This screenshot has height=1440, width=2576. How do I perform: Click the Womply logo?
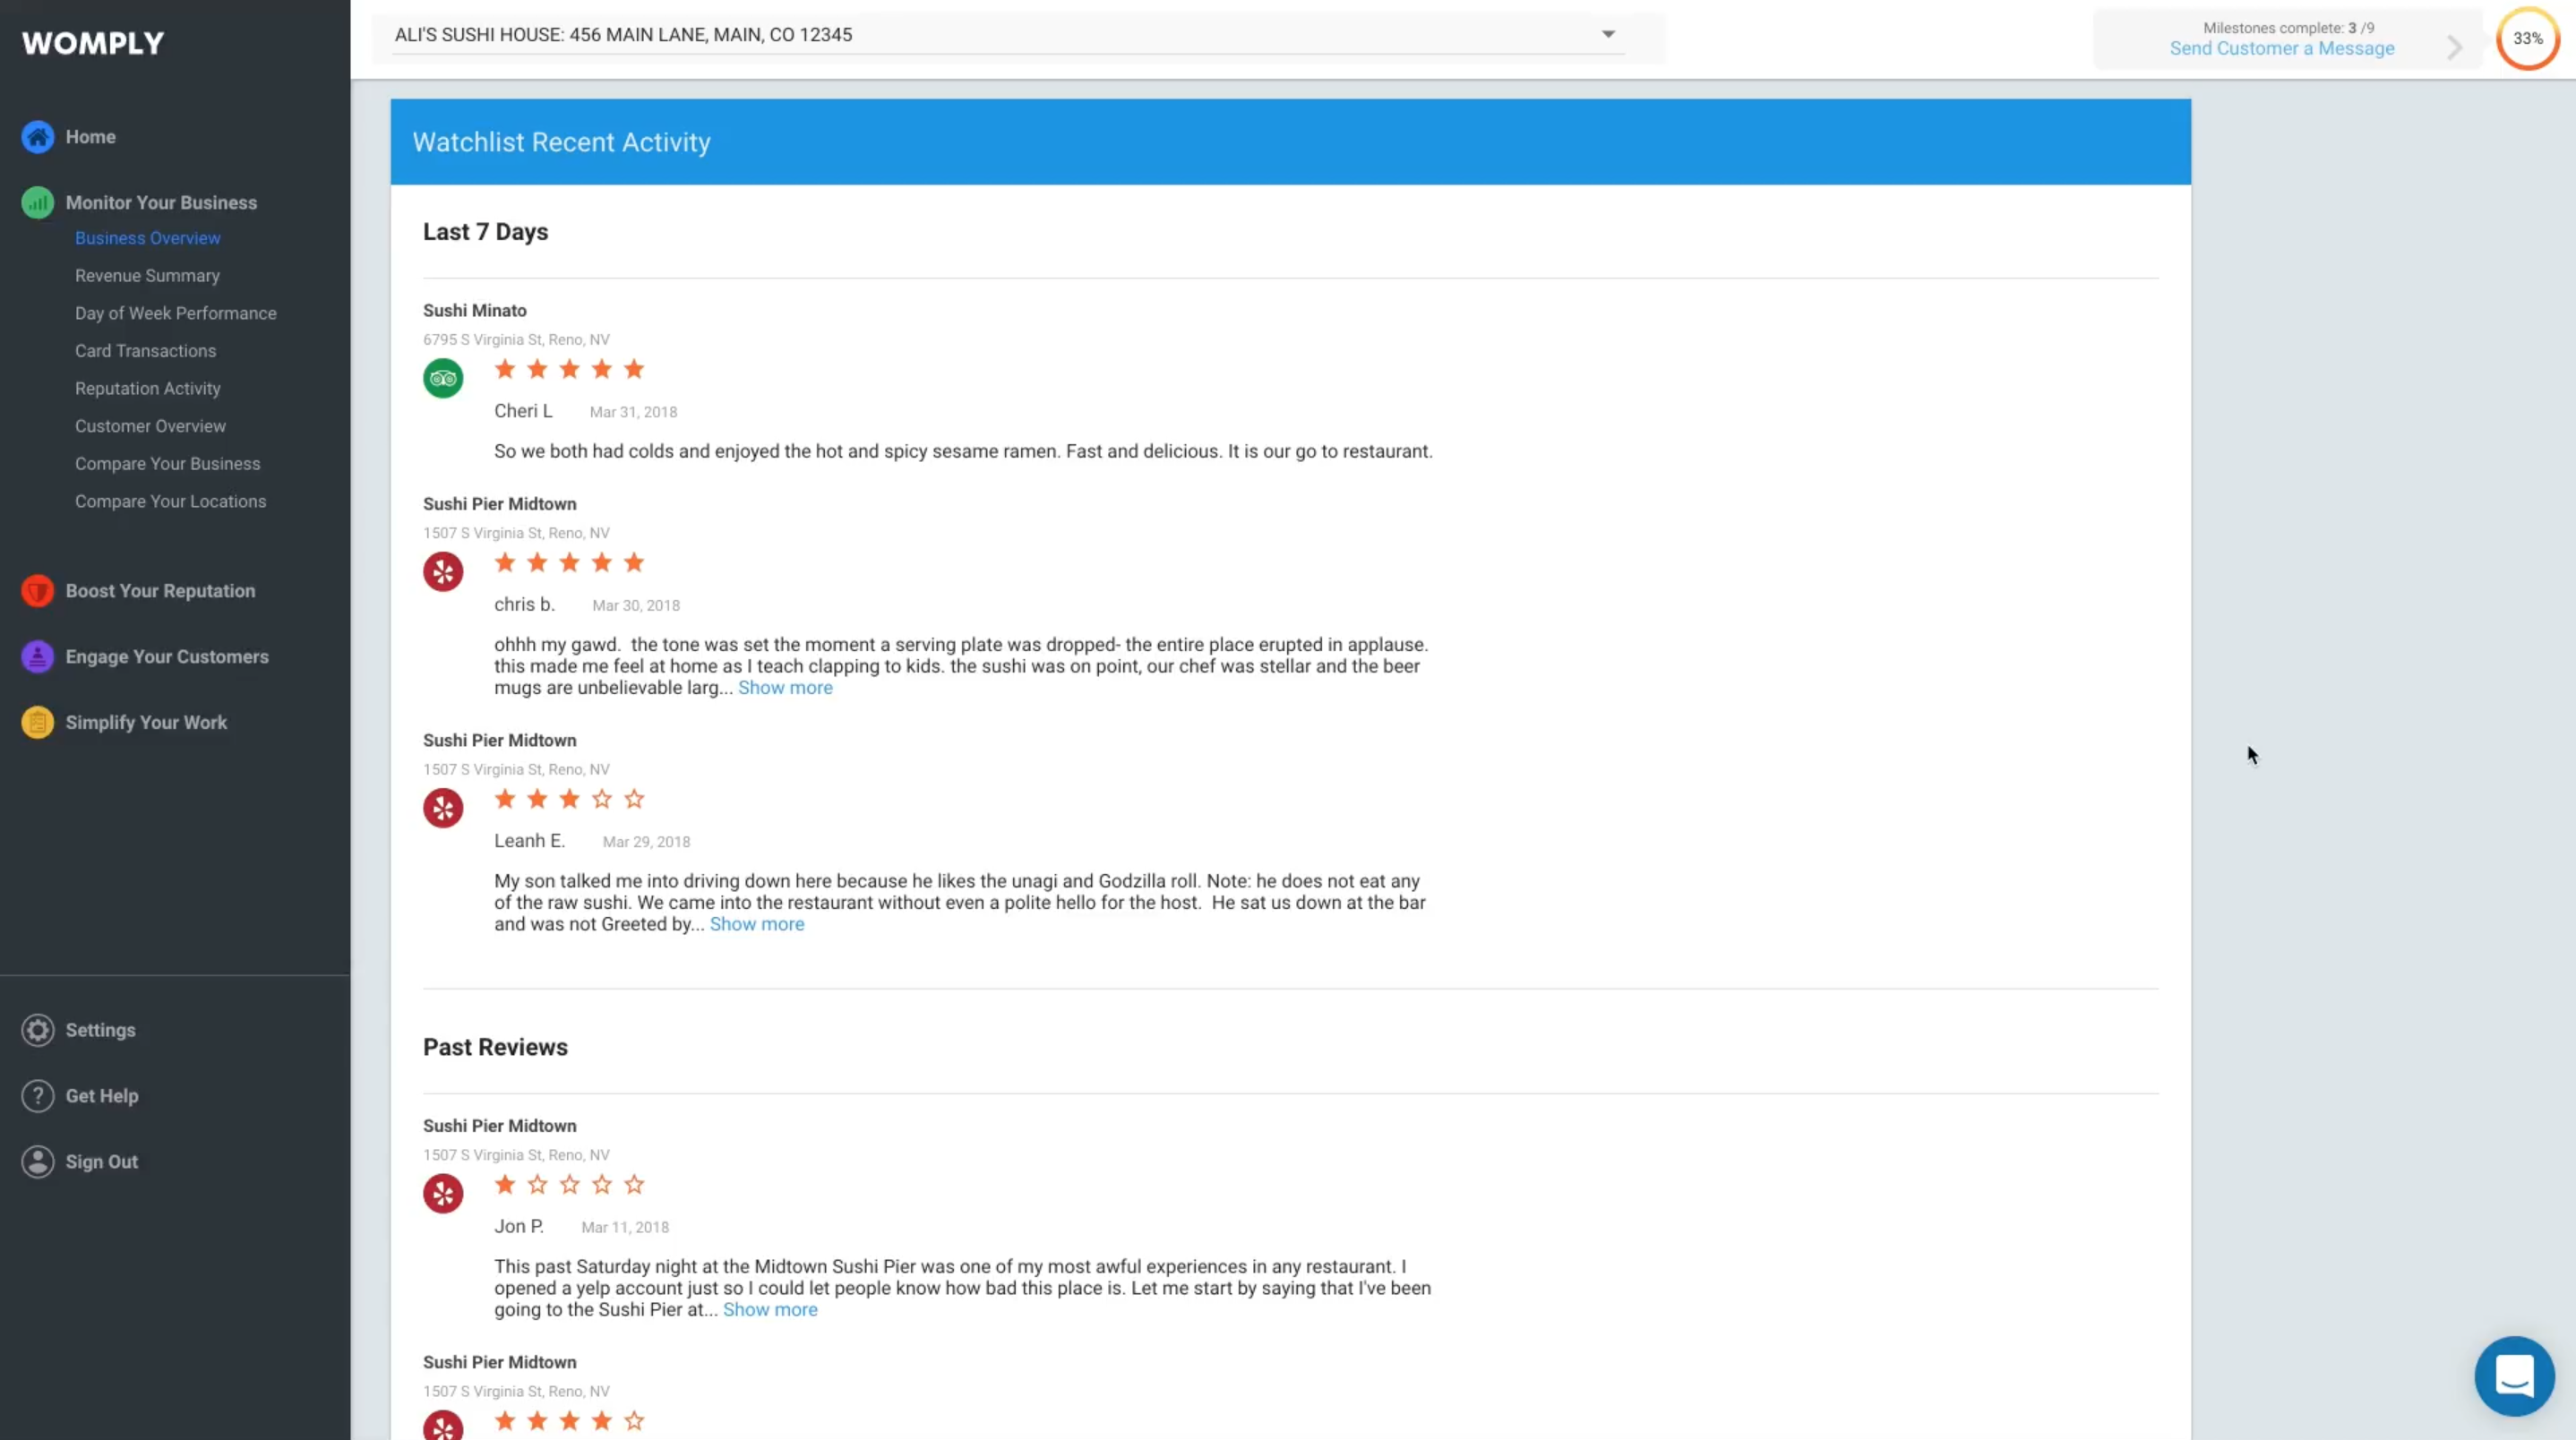pyautogui.click(x=93, y=43)
